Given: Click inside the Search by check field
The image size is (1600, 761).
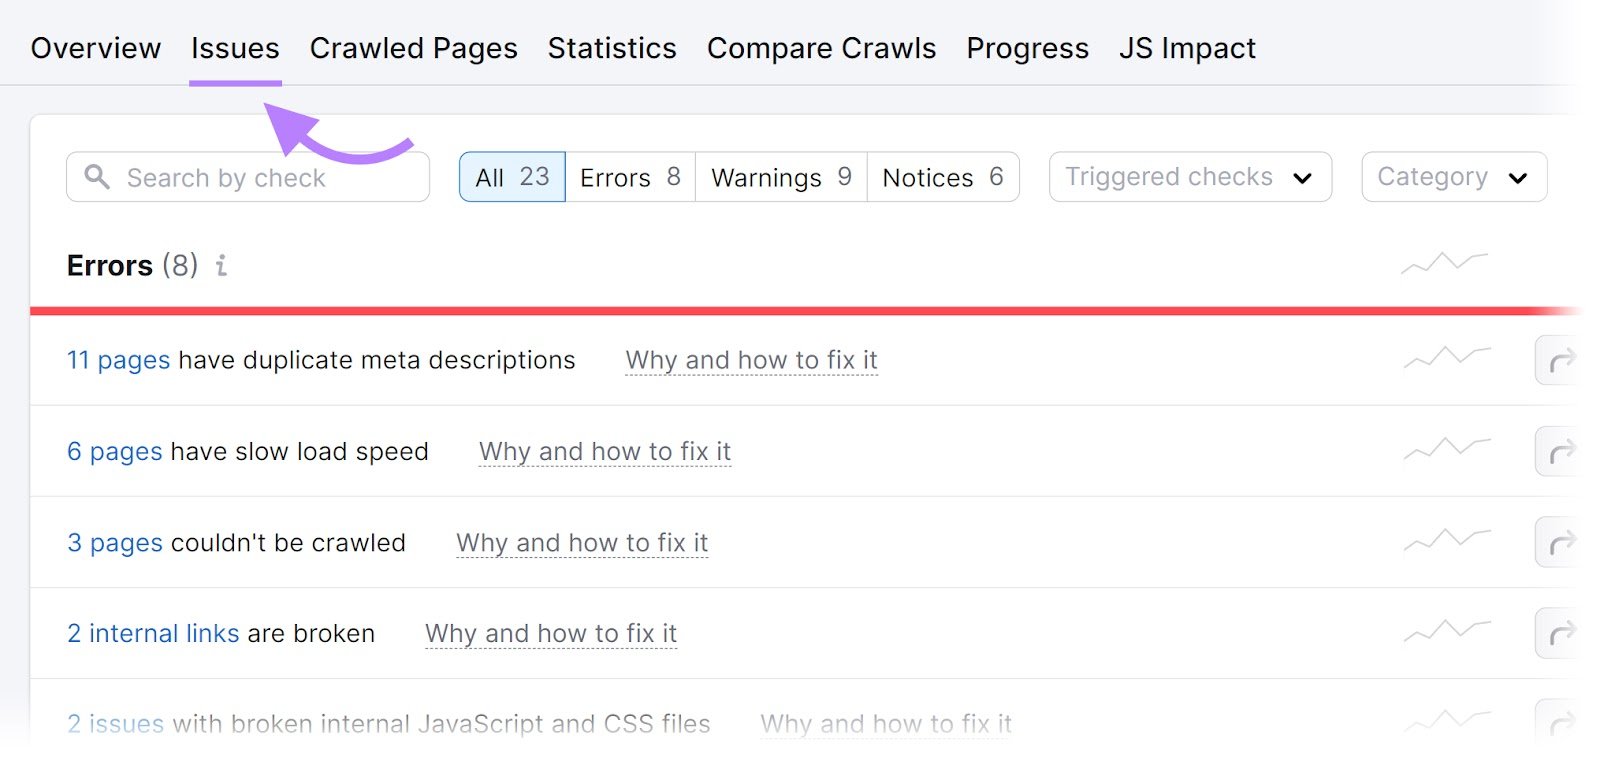Looking at the screenshot, I should (x=250, y=177).
